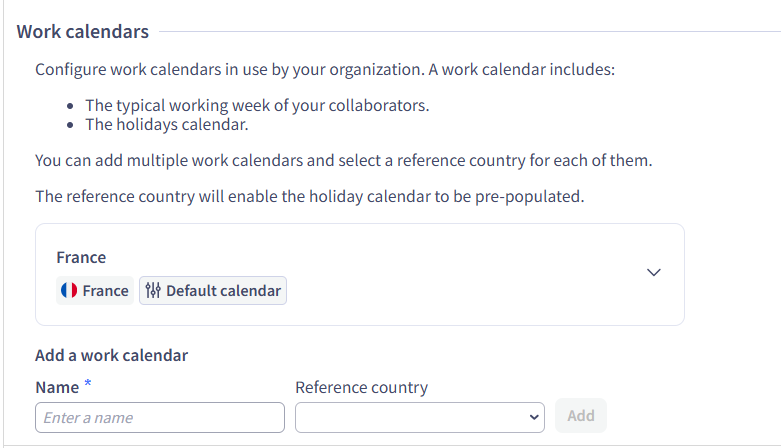Select the France country badge

coord(95,291)
